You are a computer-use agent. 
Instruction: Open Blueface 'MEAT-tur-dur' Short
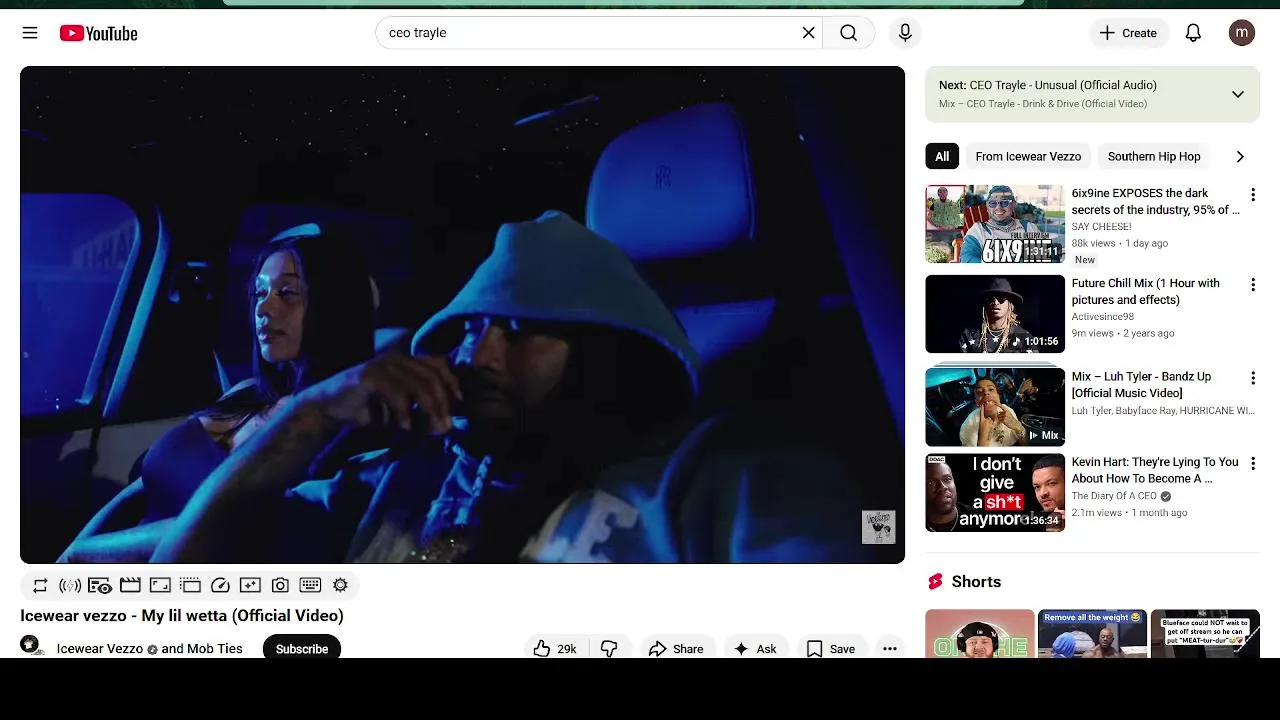pos(1205,633)
